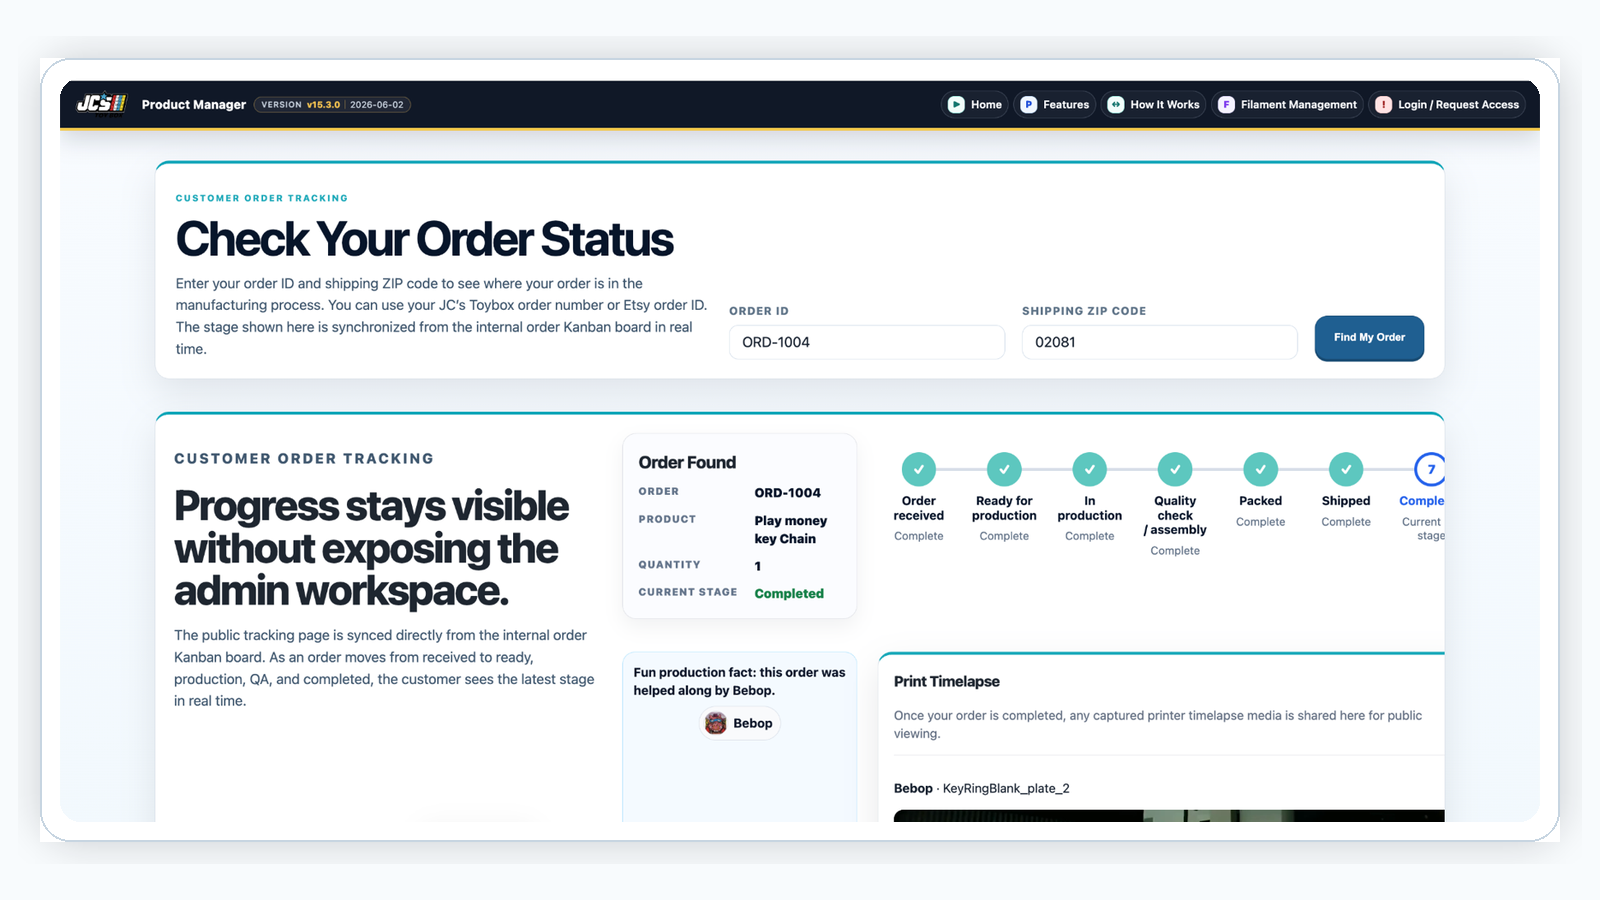Click the In production stage label
Image resolution: width=1600 pixels, height=900 pixels.
tap(1090, 508)
